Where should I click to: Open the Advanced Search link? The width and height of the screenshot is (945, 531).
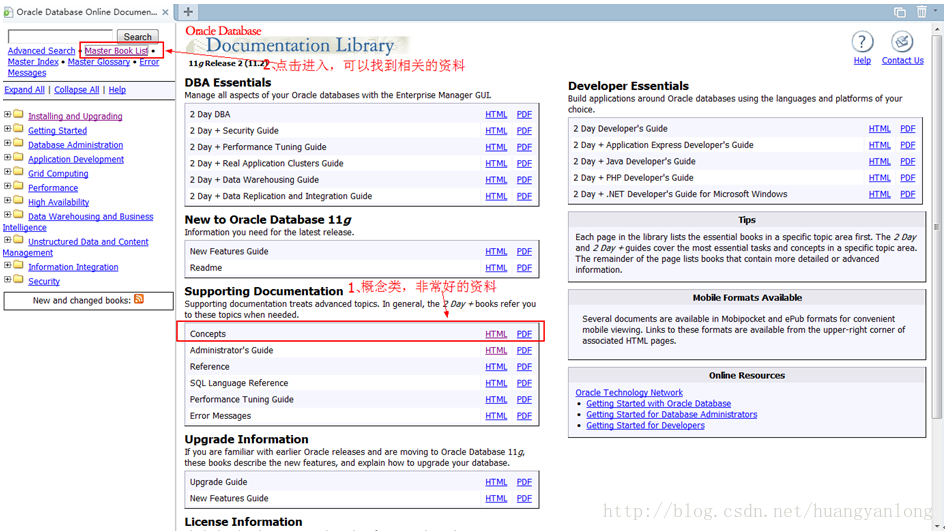coord(42,51)
